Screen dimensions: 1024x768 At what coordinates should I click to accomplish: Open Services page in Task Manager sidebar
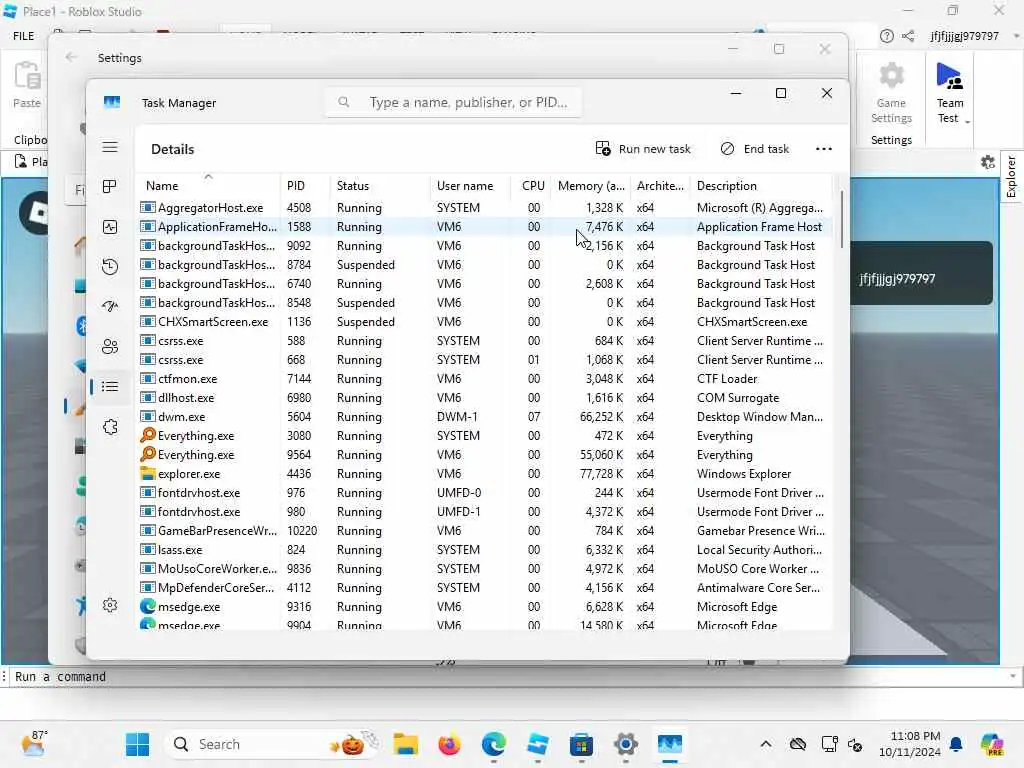(110, 427)
